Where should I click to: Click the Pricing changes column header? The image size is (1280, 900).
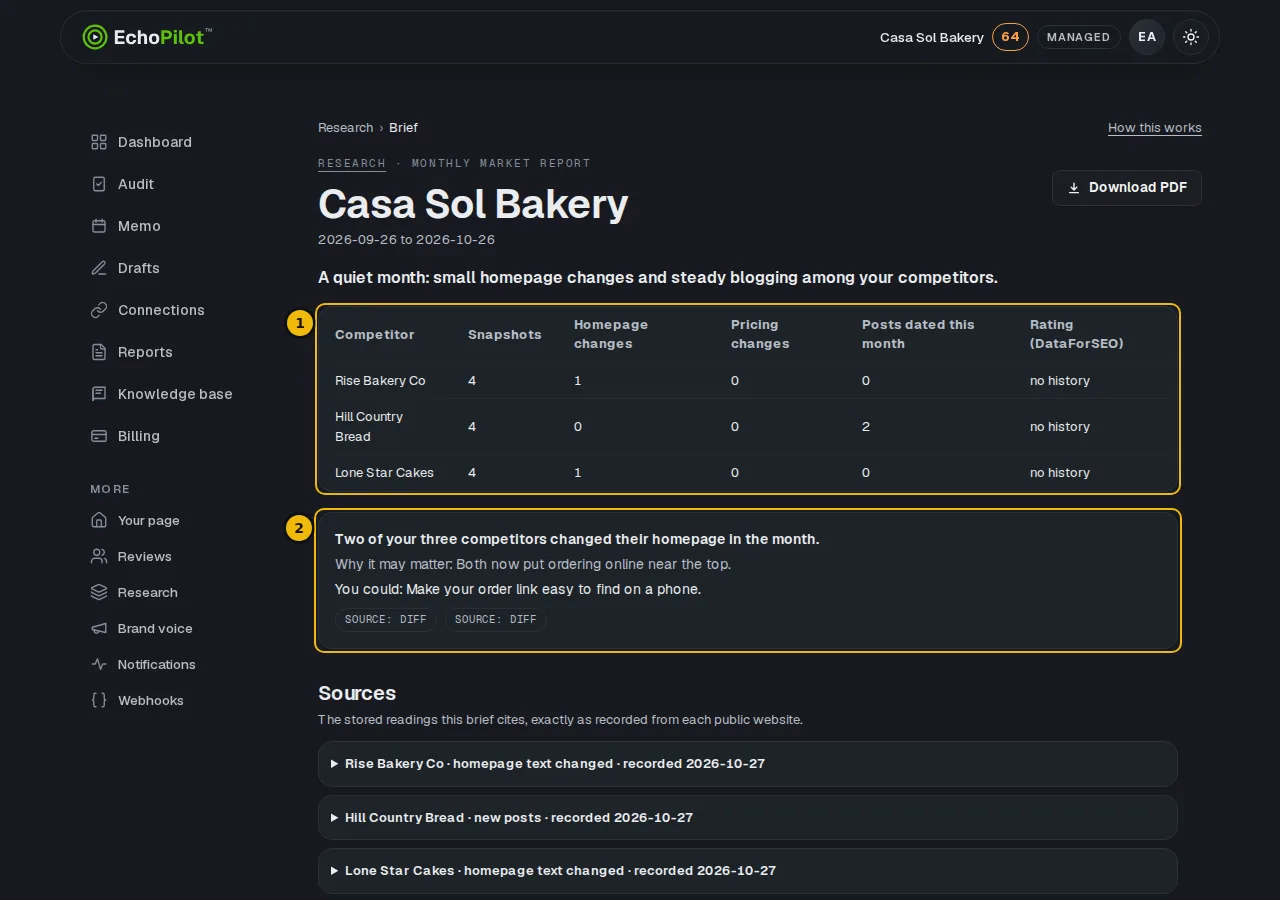760,334
